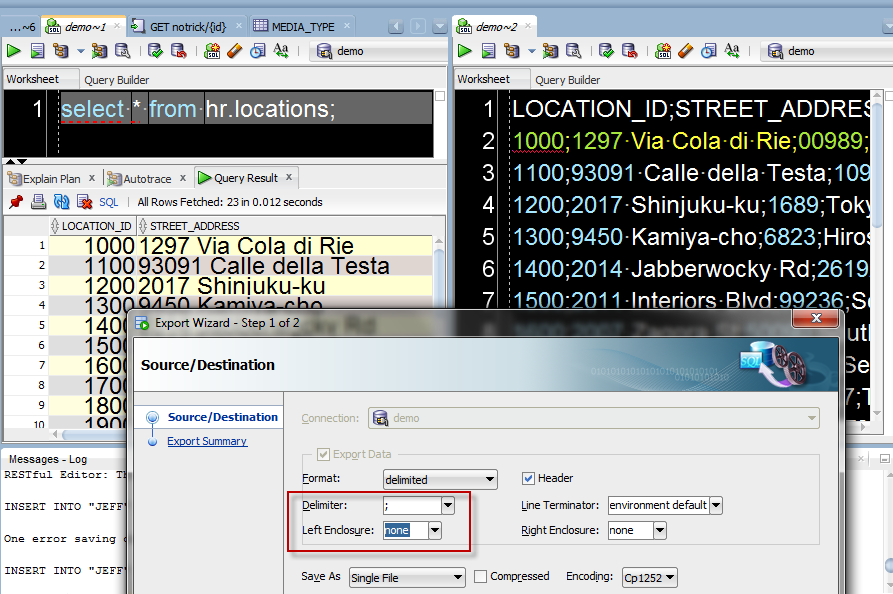Close the Query Result tab
The image size is (893, 594).
(x=289, y=177)
